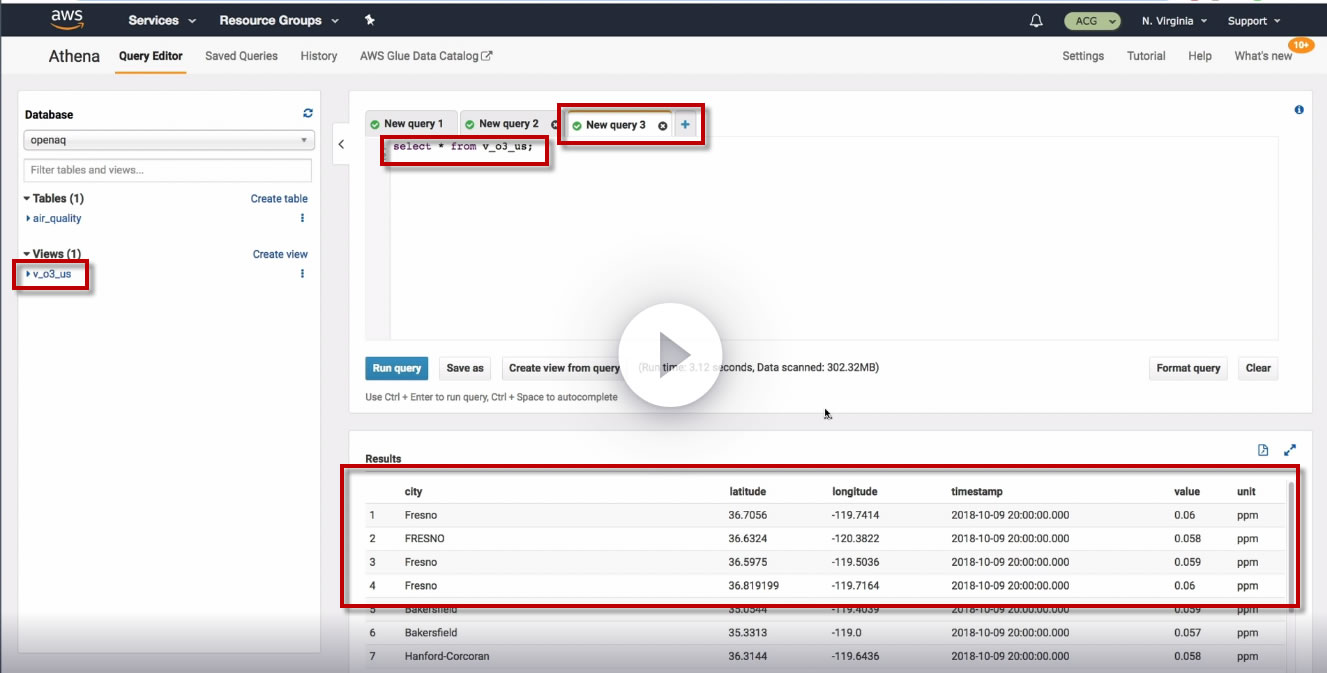Viewport: 1327px width, 673px height.
Task: Refresh the database list
Action: point(308,114)
